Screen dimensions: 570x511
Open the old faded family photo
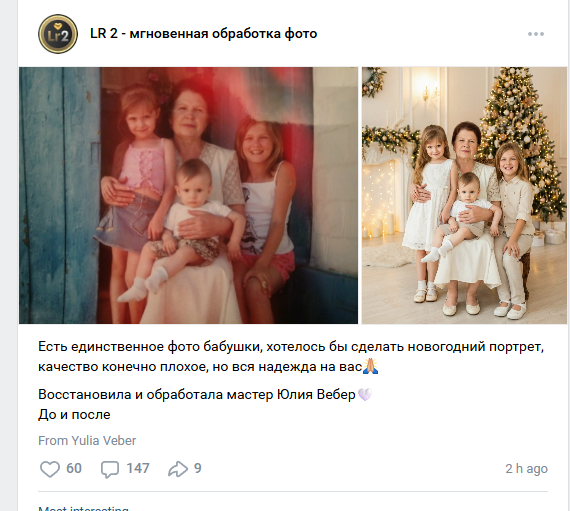click(188, 195)
